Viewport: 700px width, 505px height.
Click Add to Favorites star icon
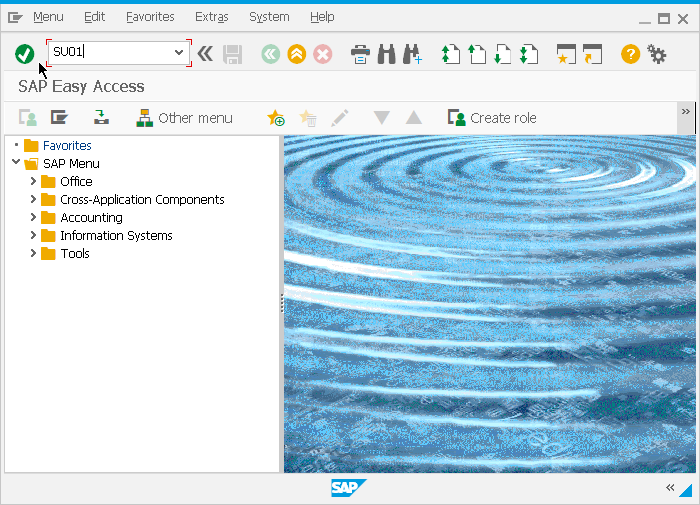[x=276, y=118]
